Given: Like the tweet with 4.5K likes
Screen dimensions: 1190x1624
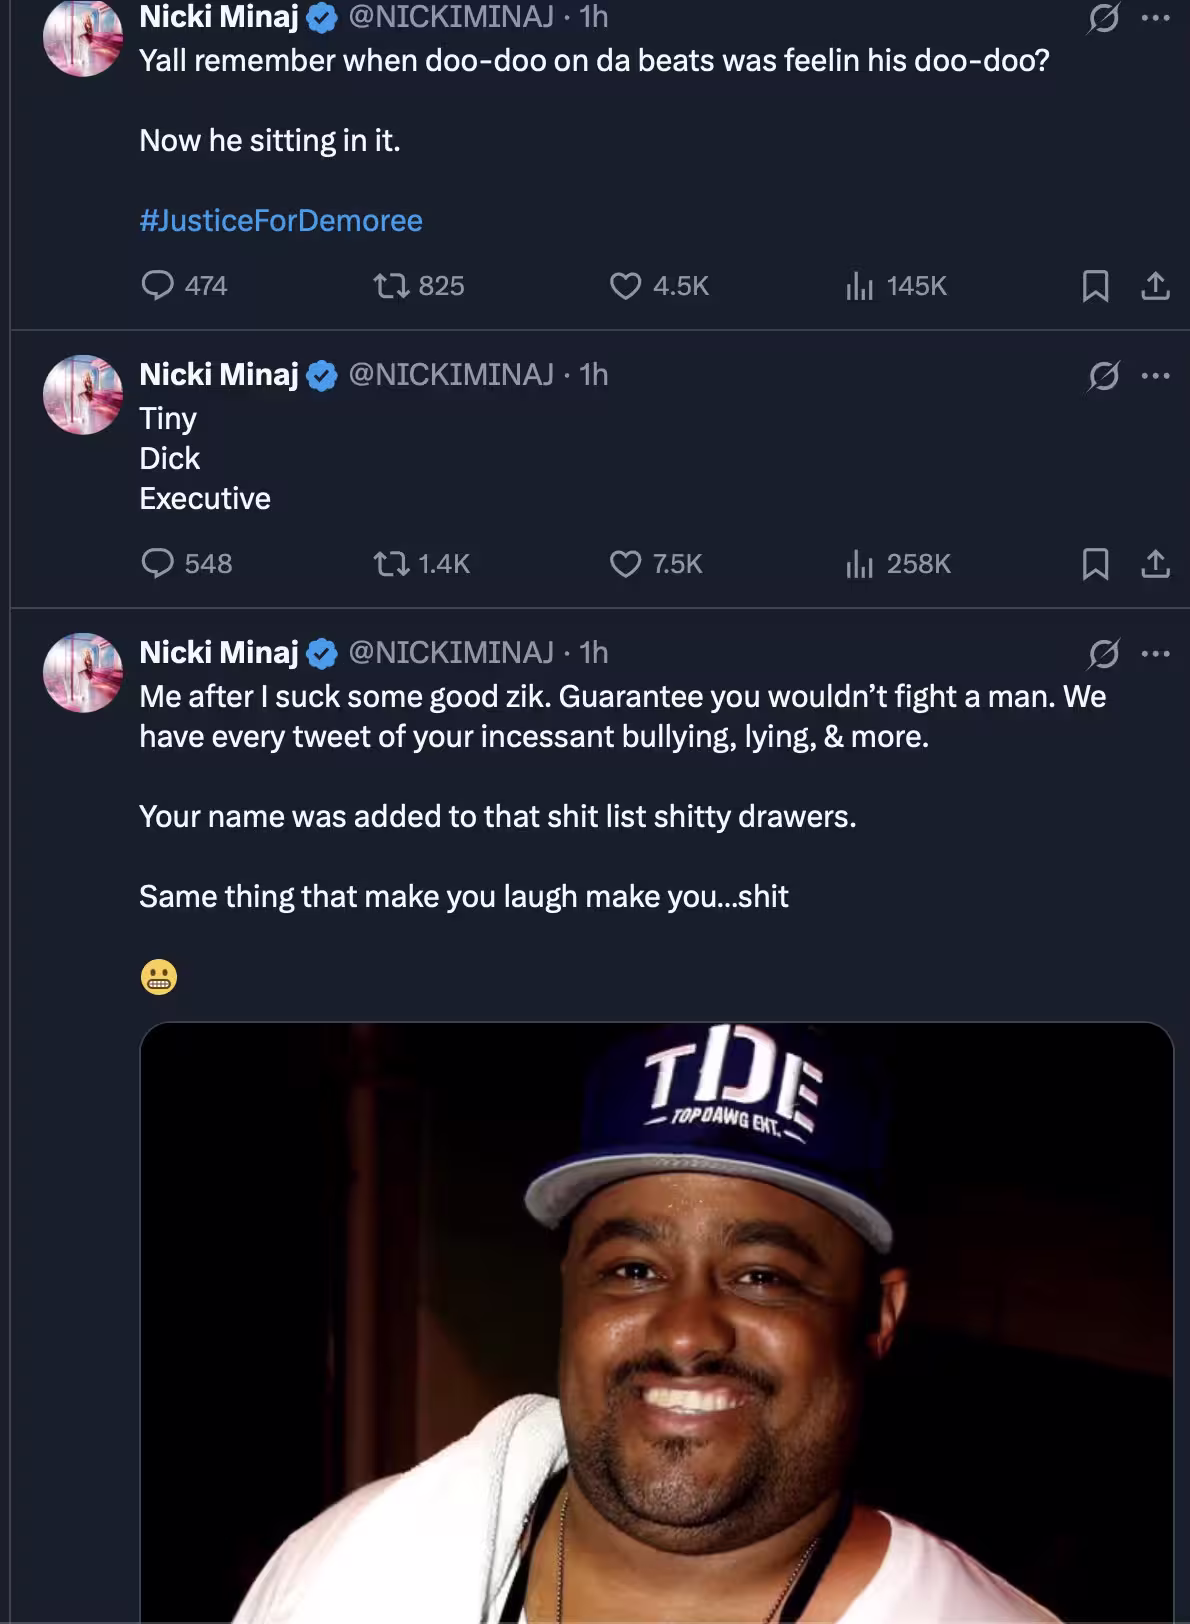Looking at the screenshot, I should (x=659, y=286).
